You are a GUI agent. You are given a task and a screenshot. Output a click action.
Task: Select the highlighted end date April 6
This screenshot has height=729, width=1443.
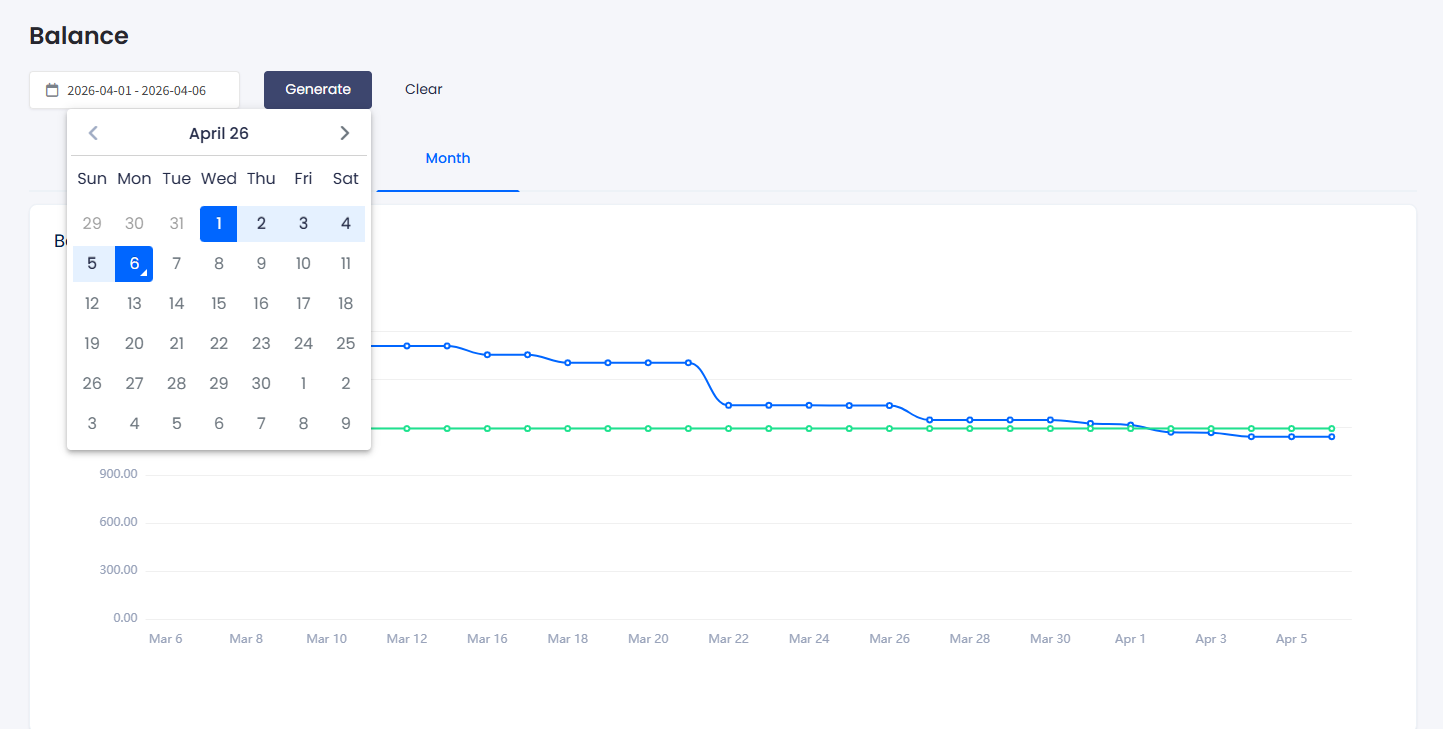click(x=134, y=263)
